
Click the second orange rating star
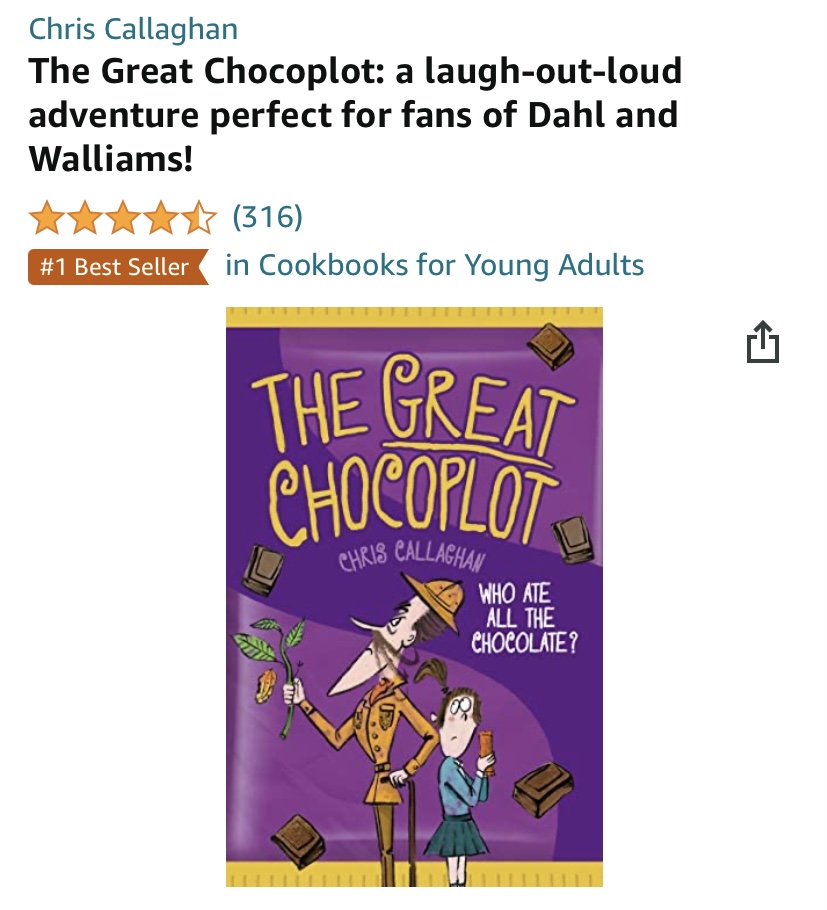coord(85,218)
